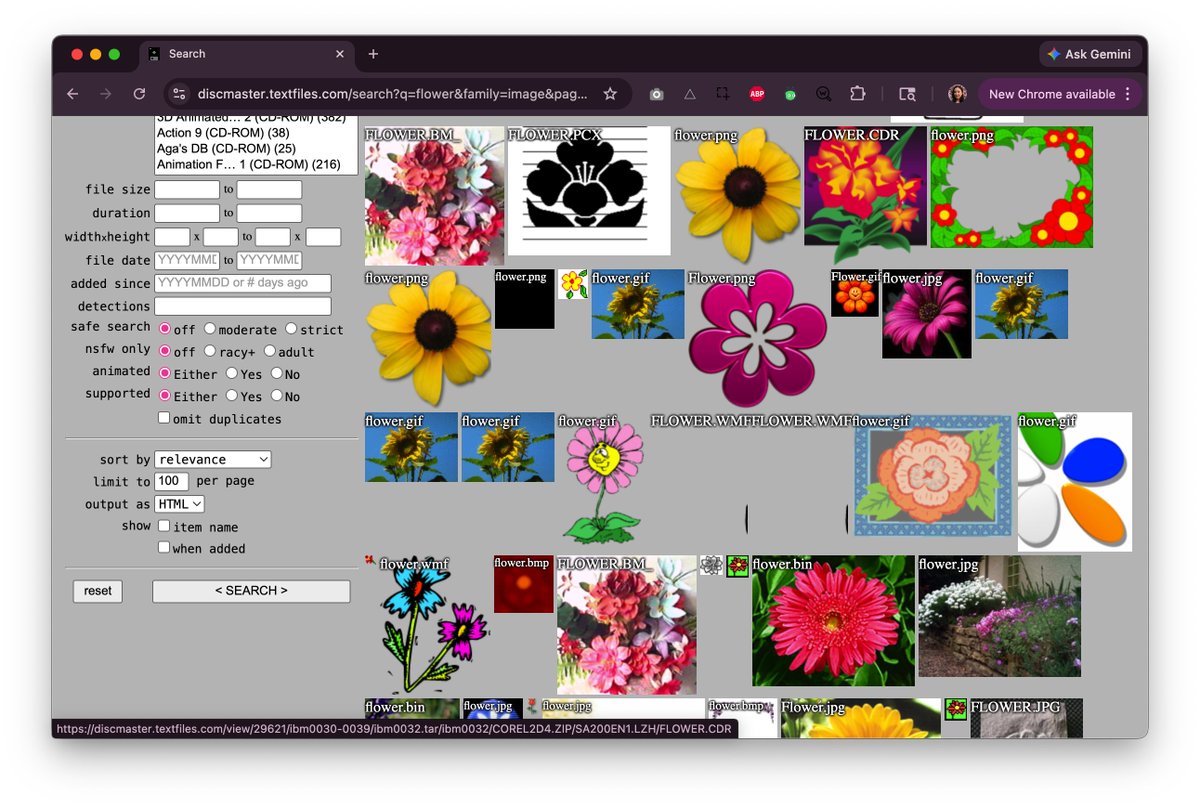This screenshot has height=807, width=1200.
Task: Choose No for animated
Action: pyautogui.click(x=276, y=373)
